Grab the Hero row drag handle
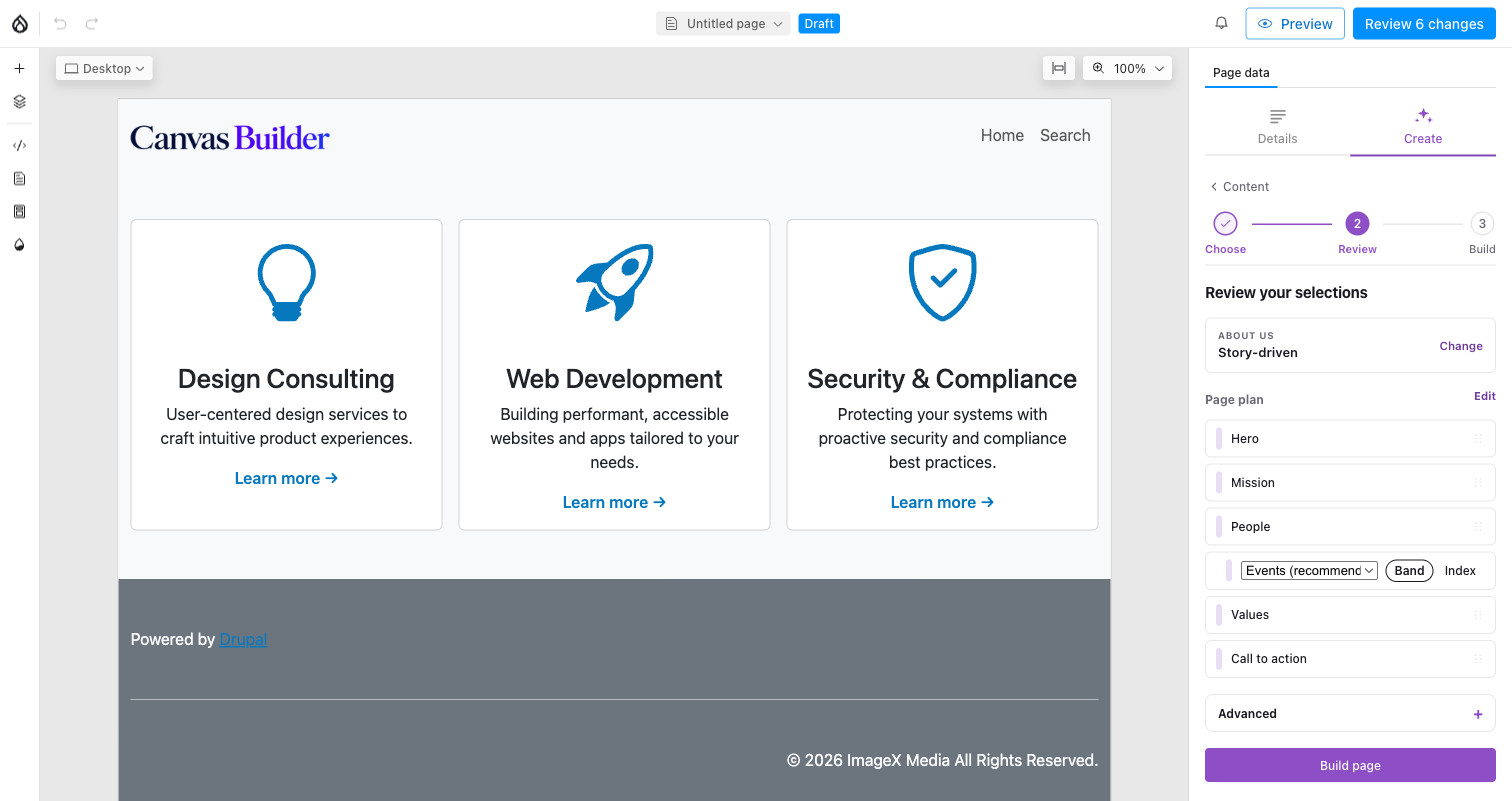Image resolution: width=1512 pixels, height=801 pixels. tap(1477, 439)
